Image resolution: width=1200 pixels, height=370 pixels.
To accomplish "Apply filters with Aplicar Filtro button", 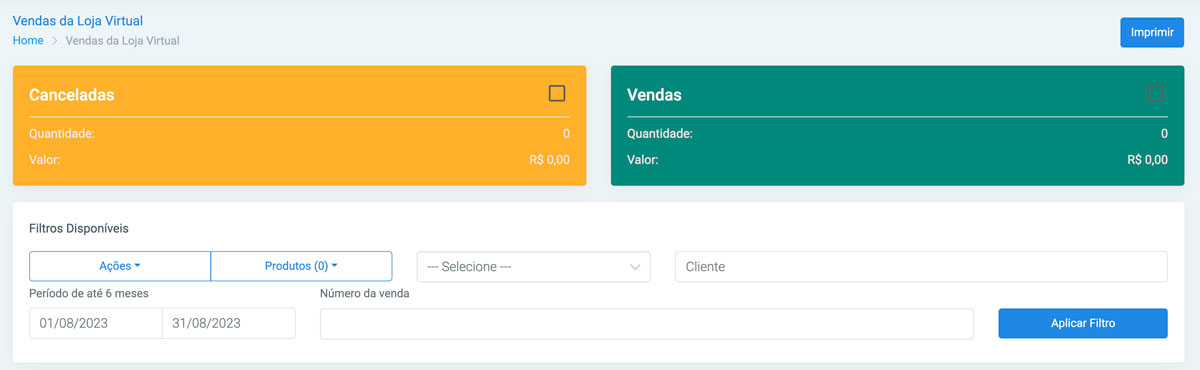I will click(x=1083, y=323).
